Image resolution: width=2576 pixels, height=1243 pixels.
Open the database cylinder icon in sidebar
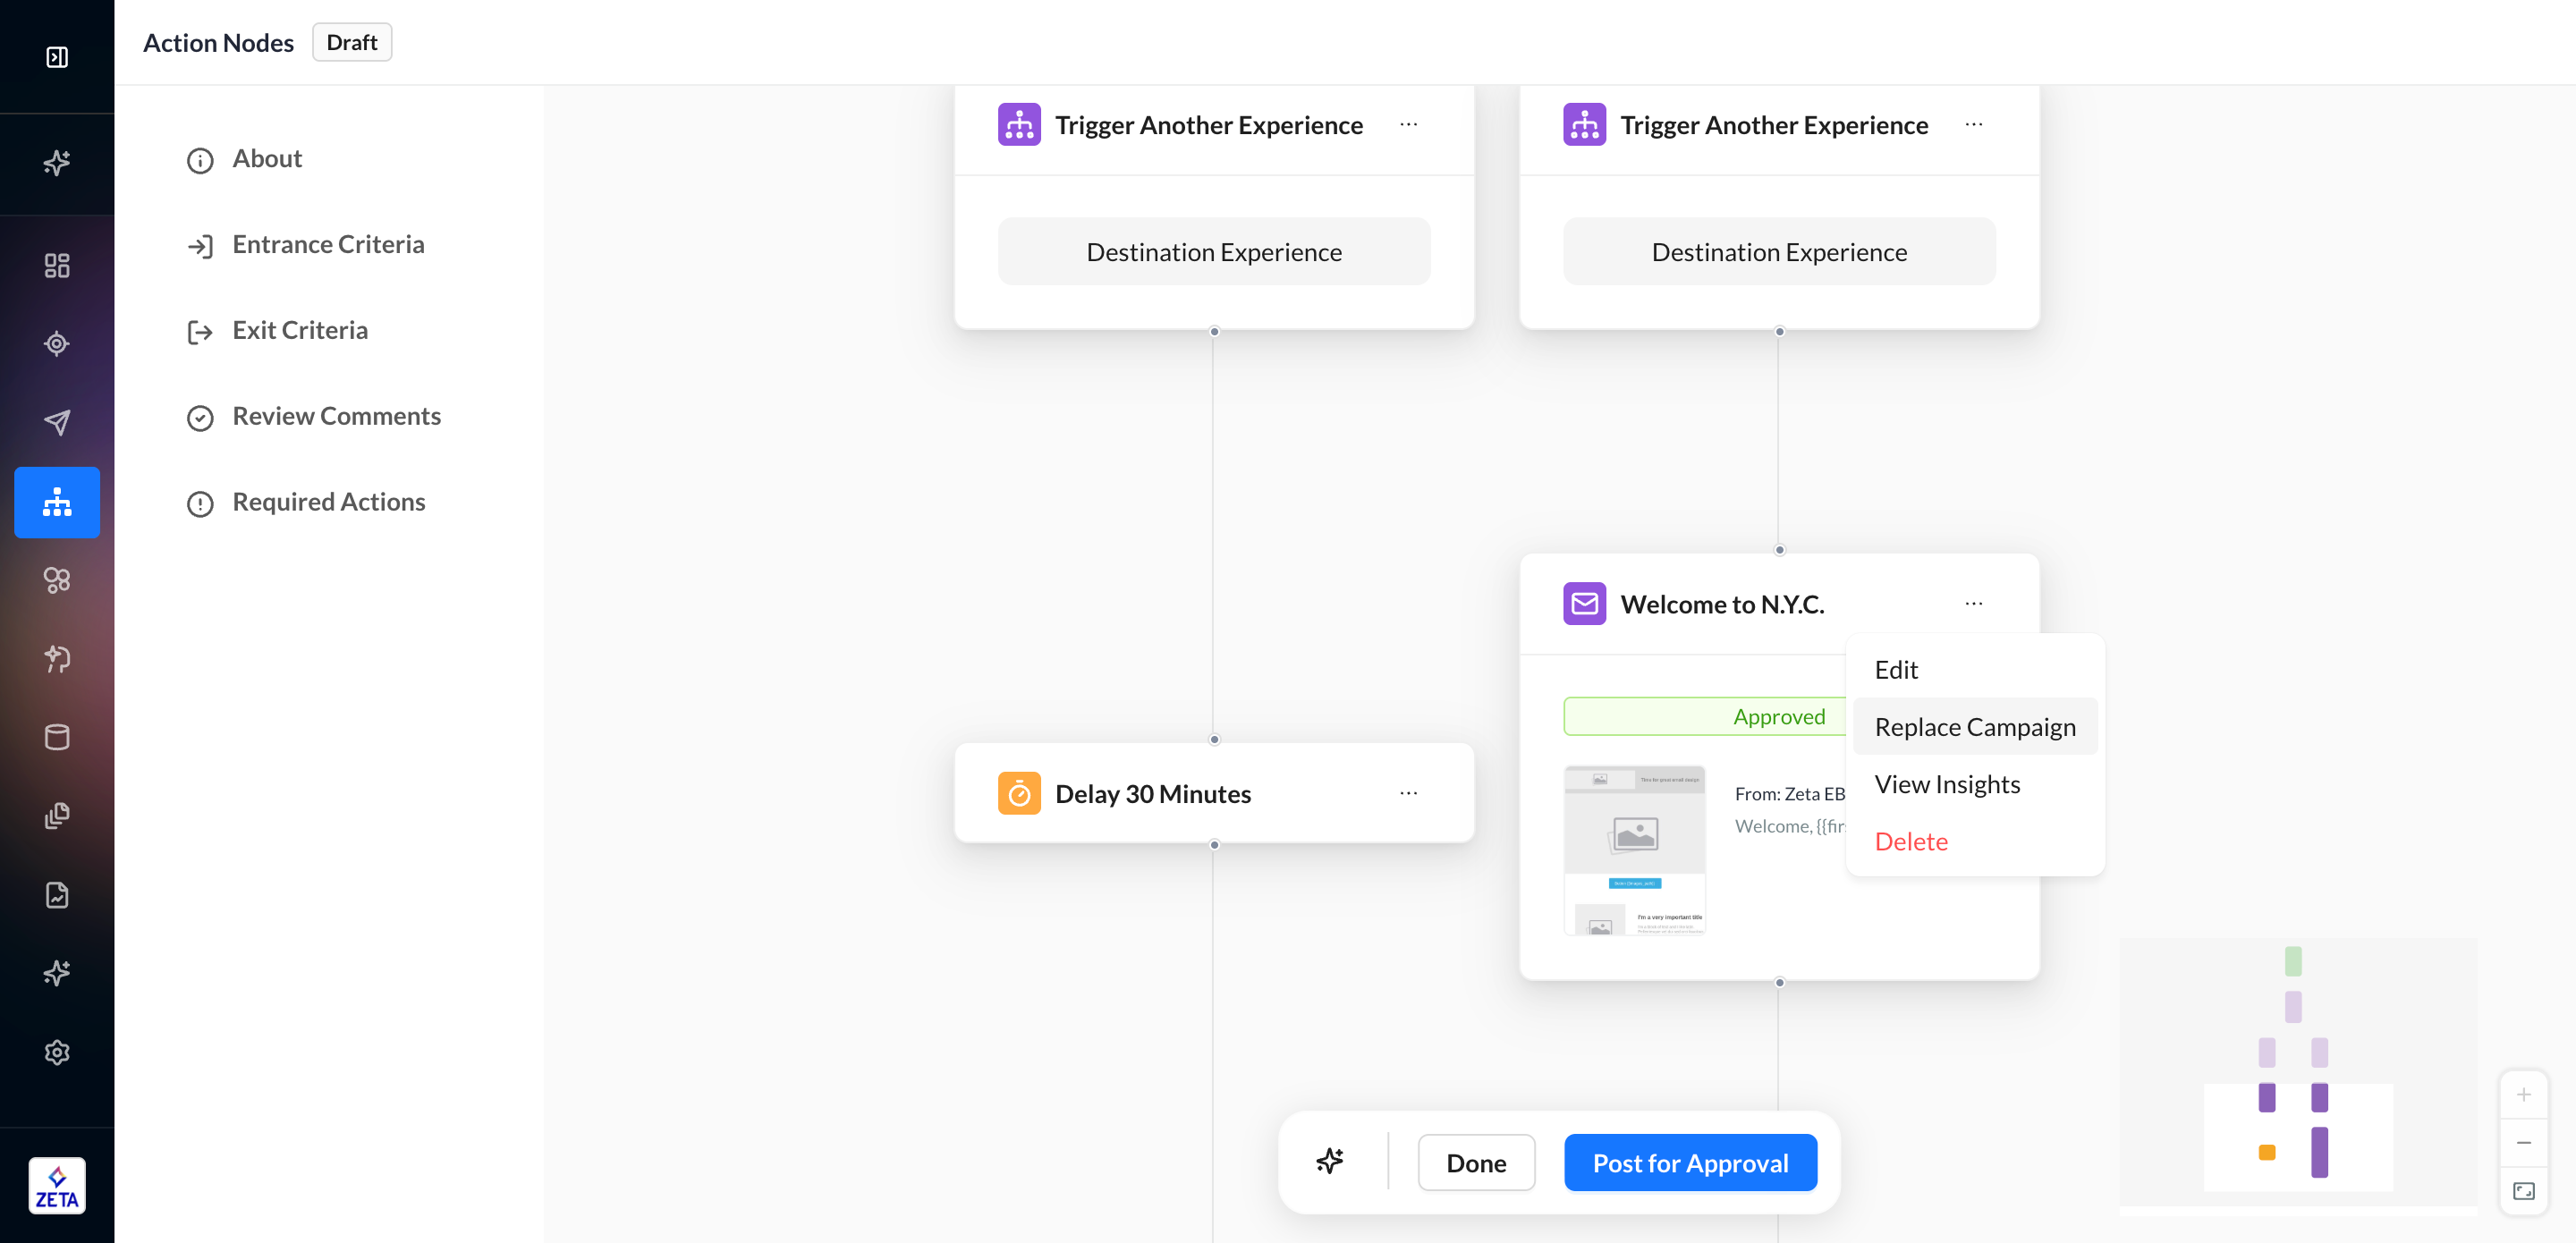57,737
